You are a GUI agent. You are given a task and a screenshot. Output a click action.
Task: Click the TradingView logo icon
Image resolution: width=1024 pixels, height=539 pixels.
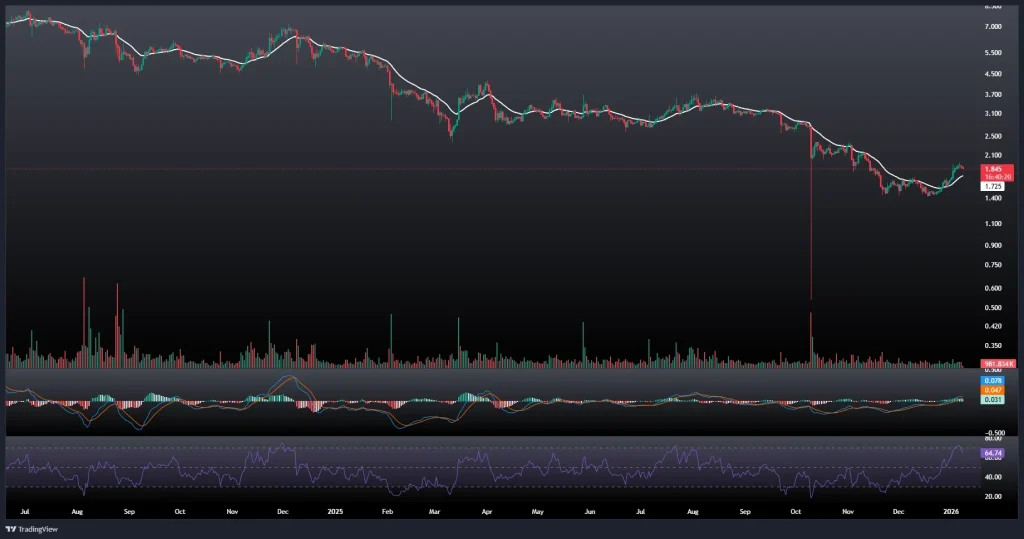point(11,529)
